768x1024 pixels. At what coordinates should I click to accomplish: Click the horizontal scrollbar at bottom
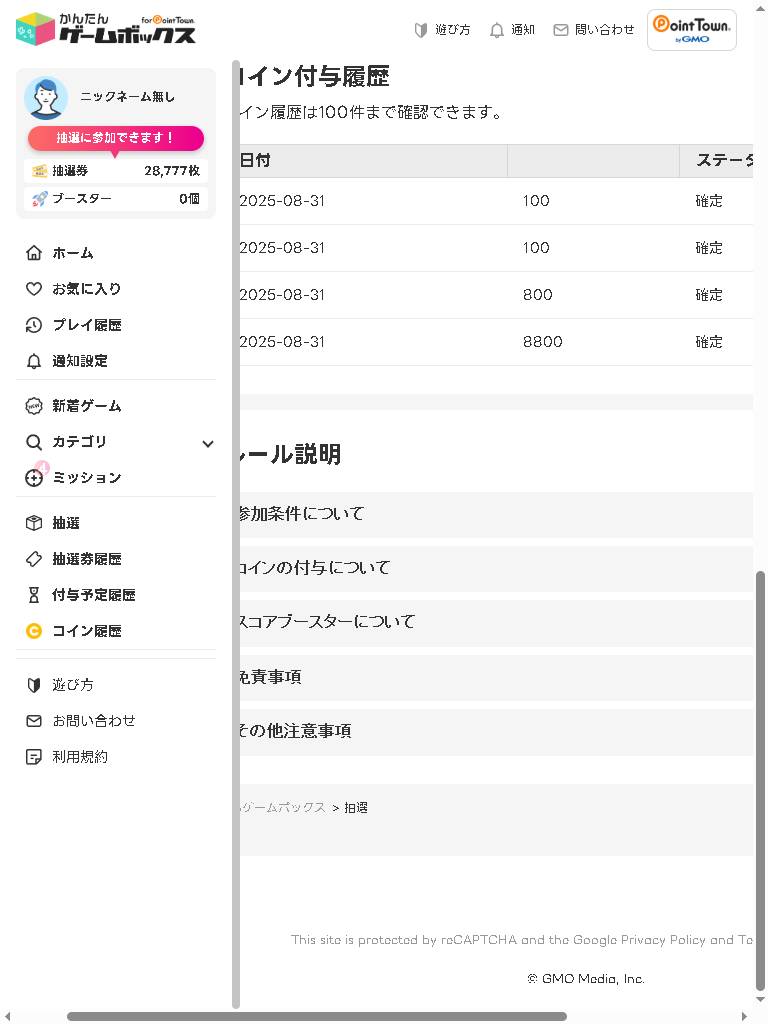point(316,1016)
